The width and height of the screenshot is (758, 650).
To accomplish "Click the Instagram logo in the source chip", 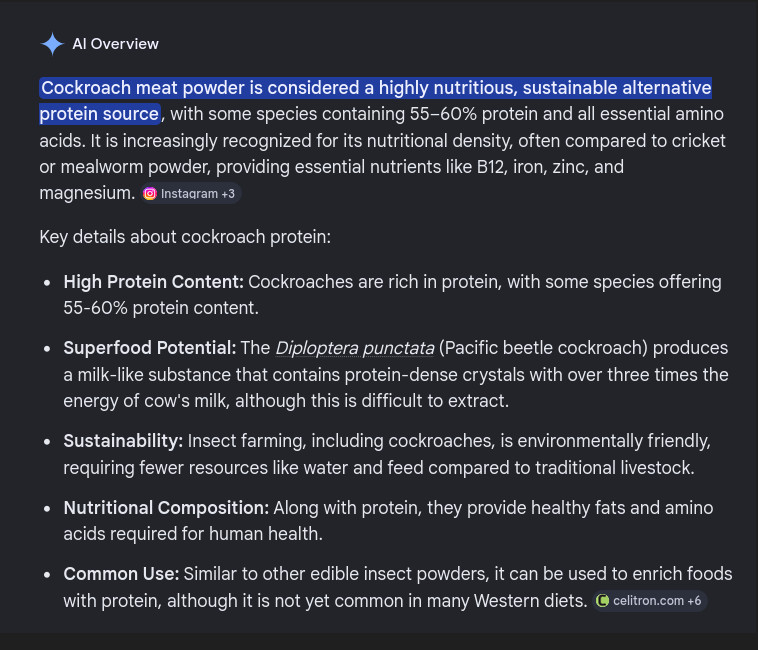I will (150, 194).
